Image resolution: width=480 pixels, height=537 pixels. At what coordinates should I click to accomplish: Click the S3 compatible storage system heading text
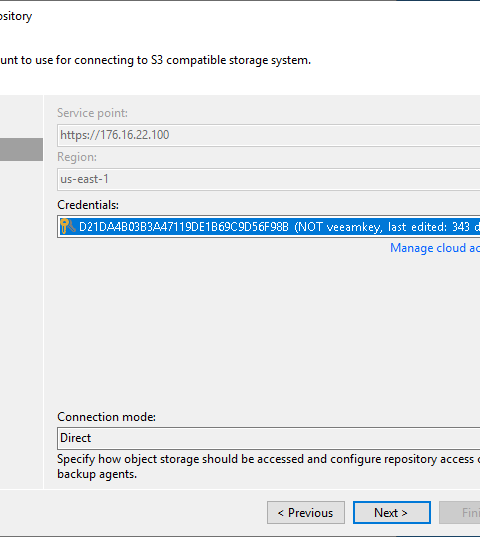[x=155, y=60]
